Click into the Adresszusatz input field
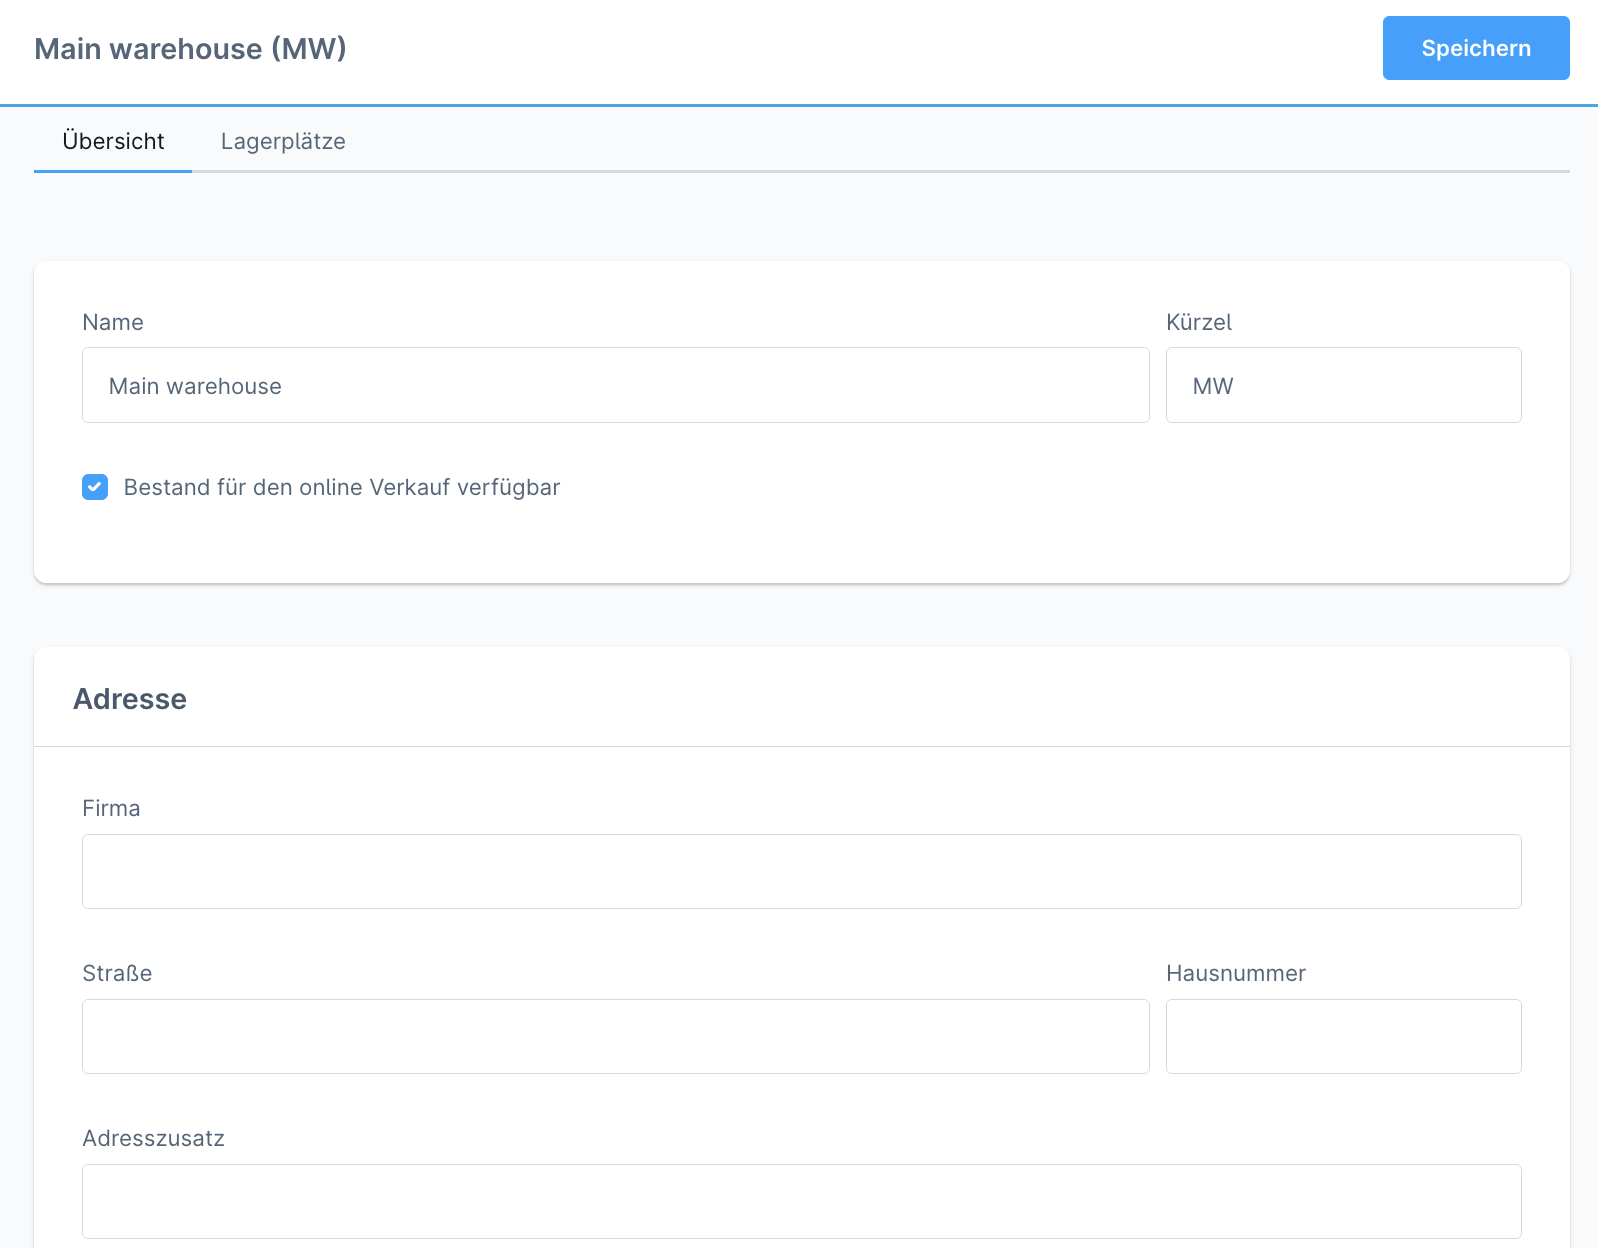Image resolution: width=1598 pixels, height=1248 pixels. [802, 1201]
